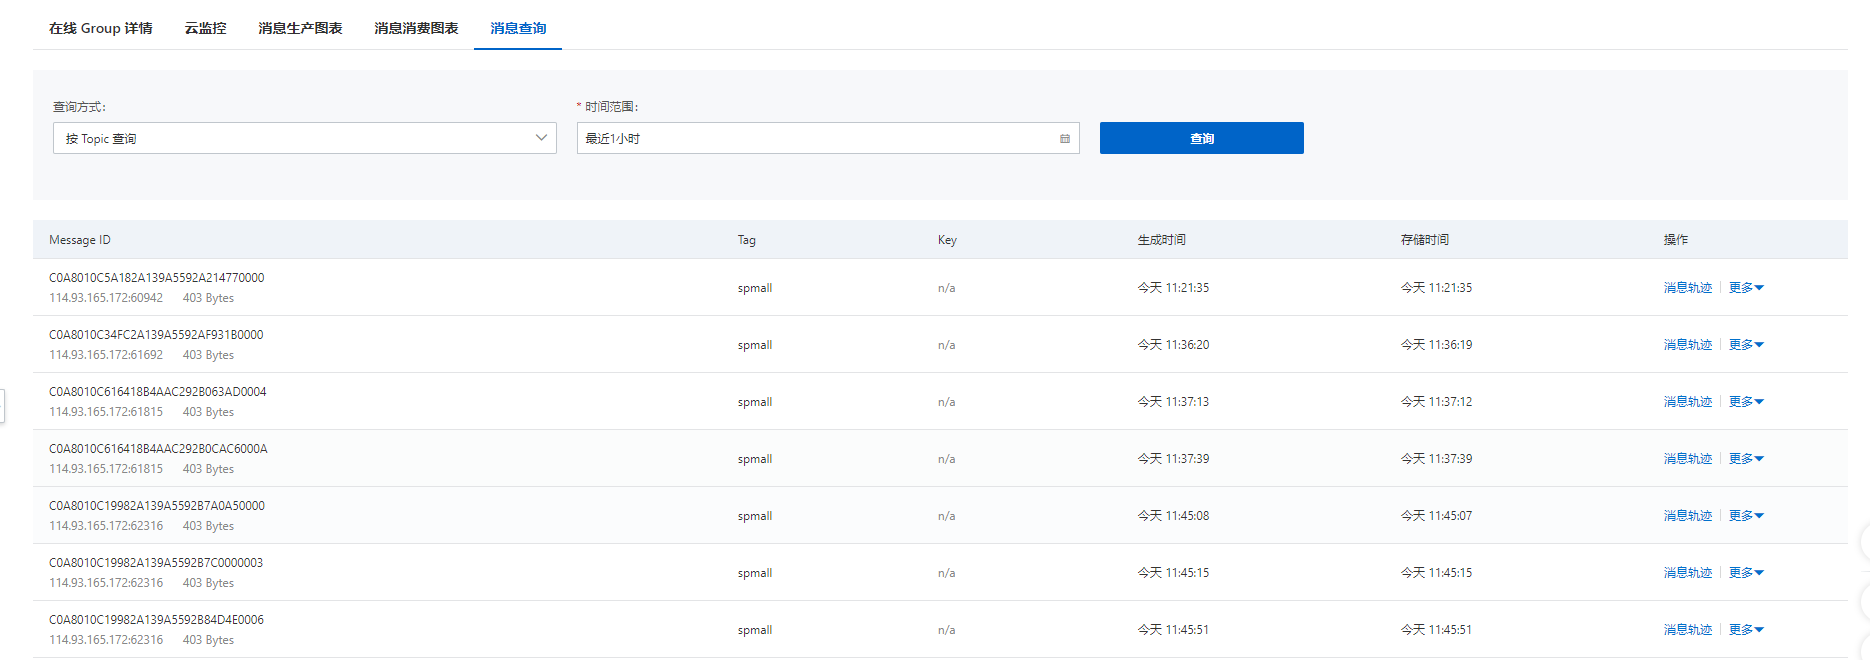Expand 更多 for the 11:45:51 message

pos(1746,630)
